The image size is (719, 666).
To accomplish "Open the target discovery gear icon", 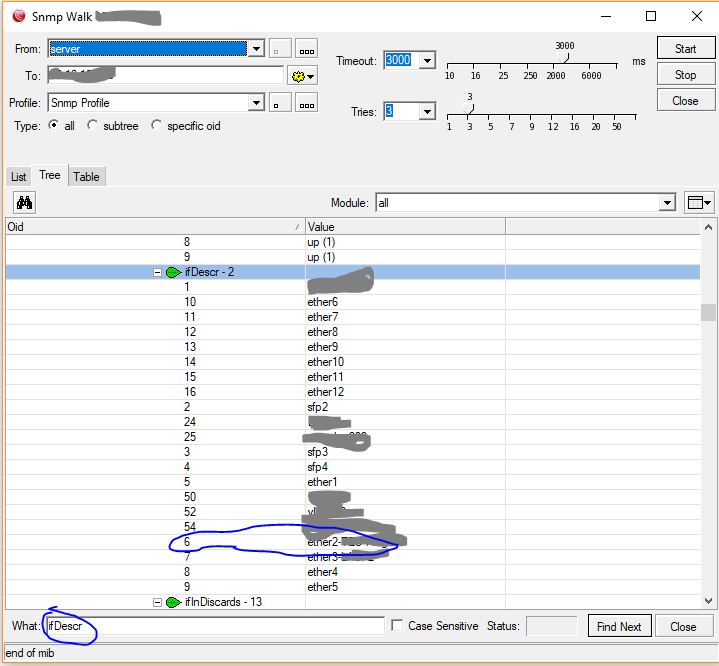I will [x=298, y=76].
